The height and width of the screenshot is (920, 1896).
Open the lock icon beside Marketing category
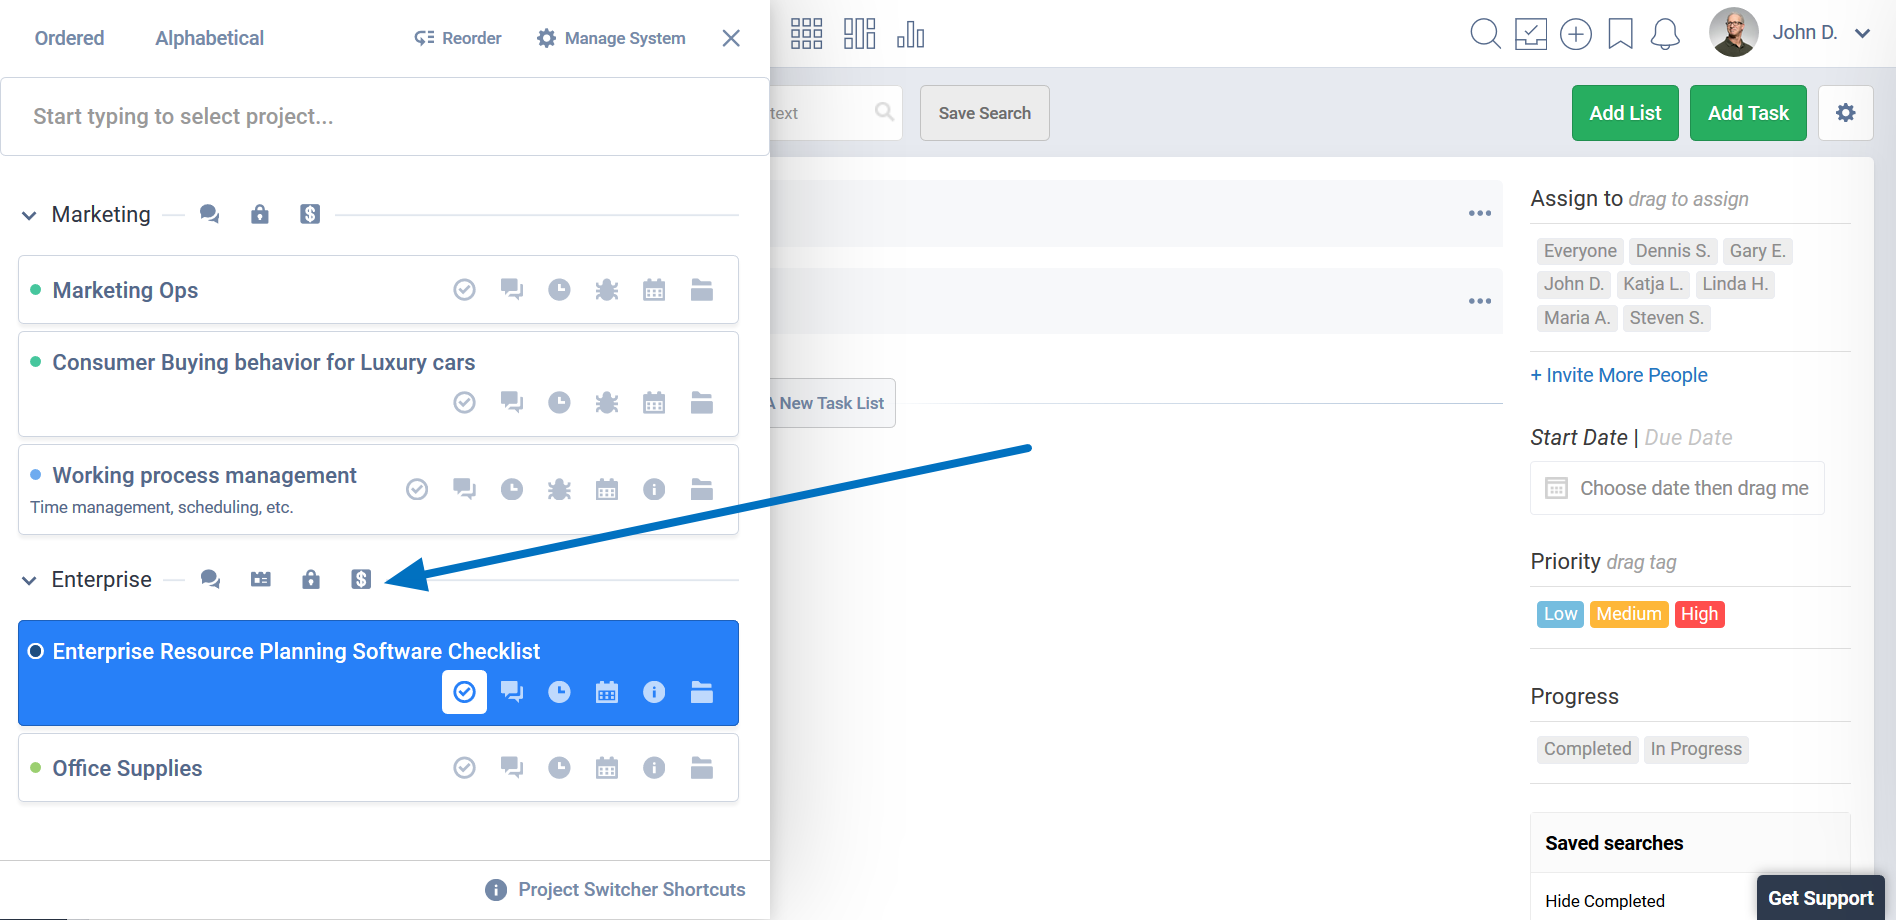260,214
